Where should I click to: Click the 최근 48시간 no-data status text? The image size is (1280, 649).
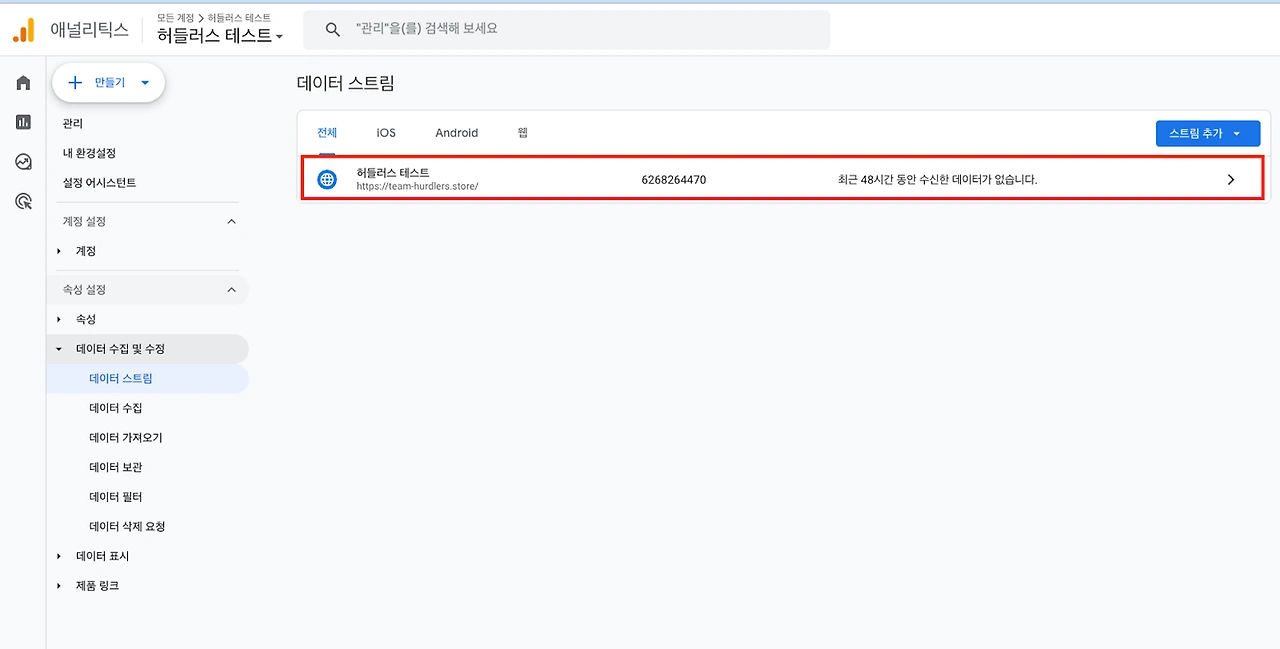[938, 180]
